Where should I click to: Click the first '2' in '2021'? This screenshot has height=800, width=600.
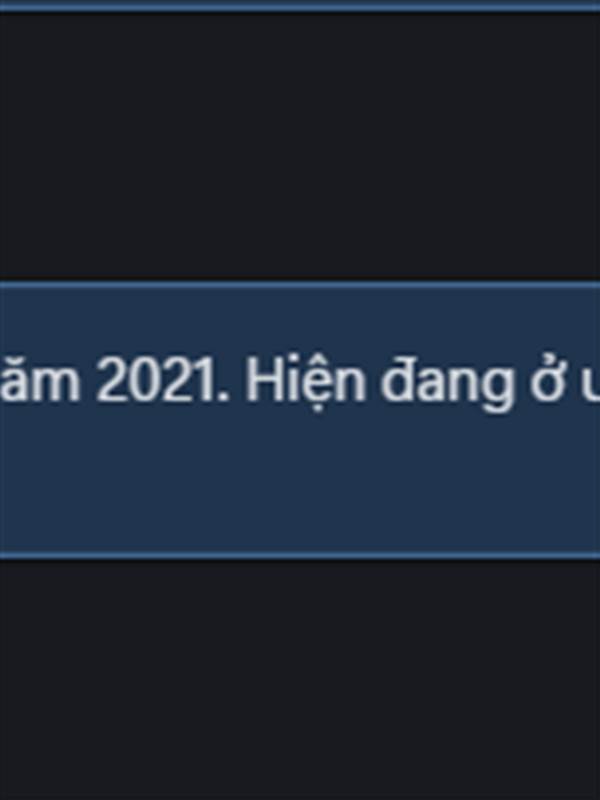point(111,384)
